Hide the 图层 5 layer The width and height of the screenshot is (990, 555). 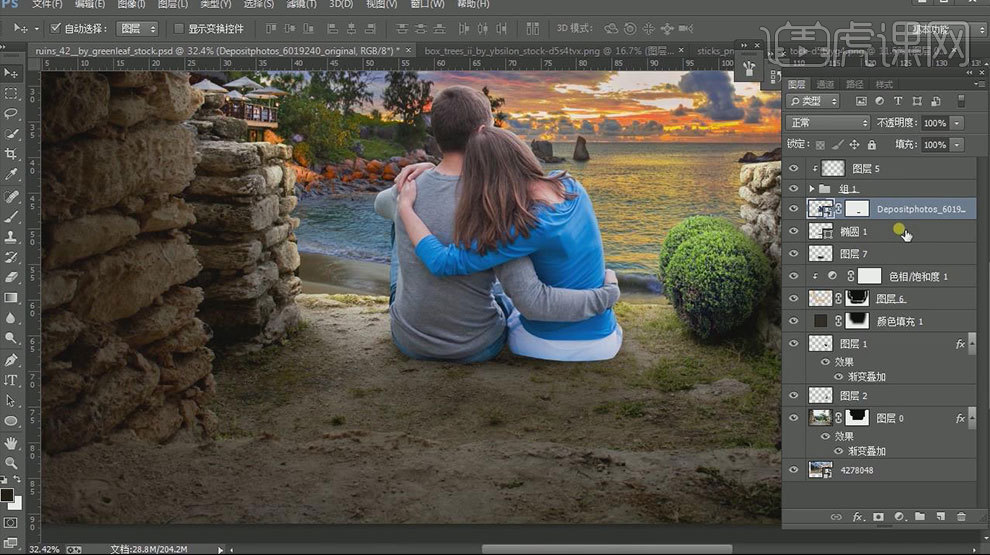point(794,169)
